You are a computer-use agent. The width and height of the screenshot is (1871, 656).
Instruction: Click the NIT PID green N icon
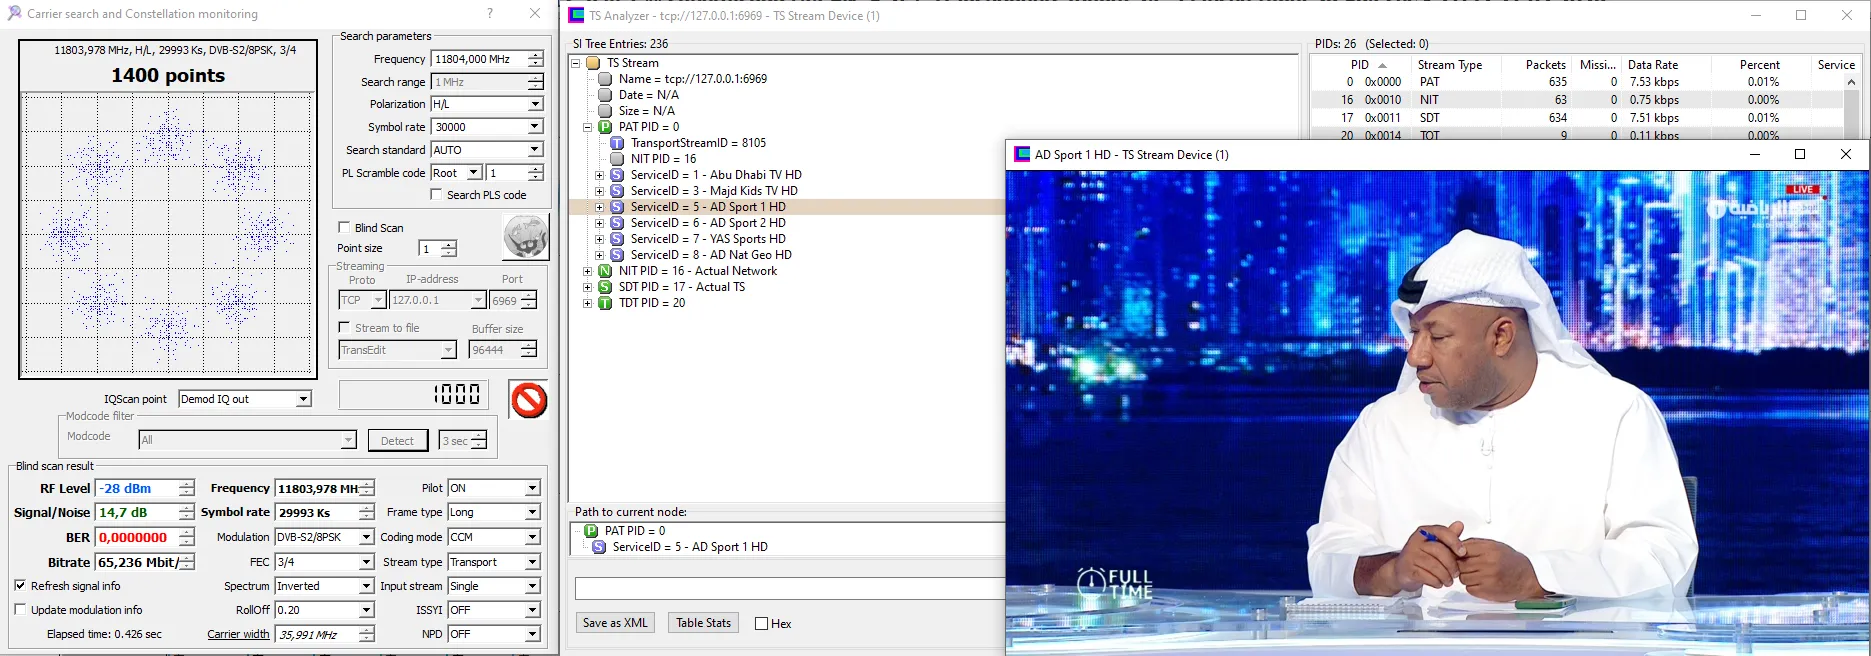pyautogui.click(x=605, y=271)
